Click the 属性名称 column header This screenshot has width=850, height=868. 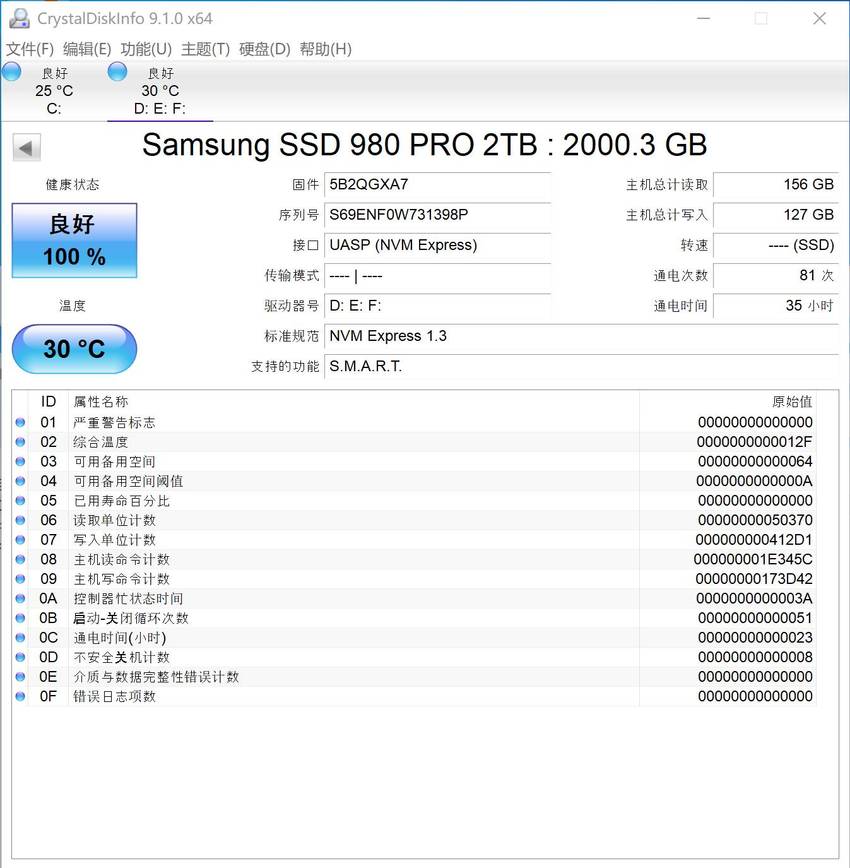coord(354,402)
